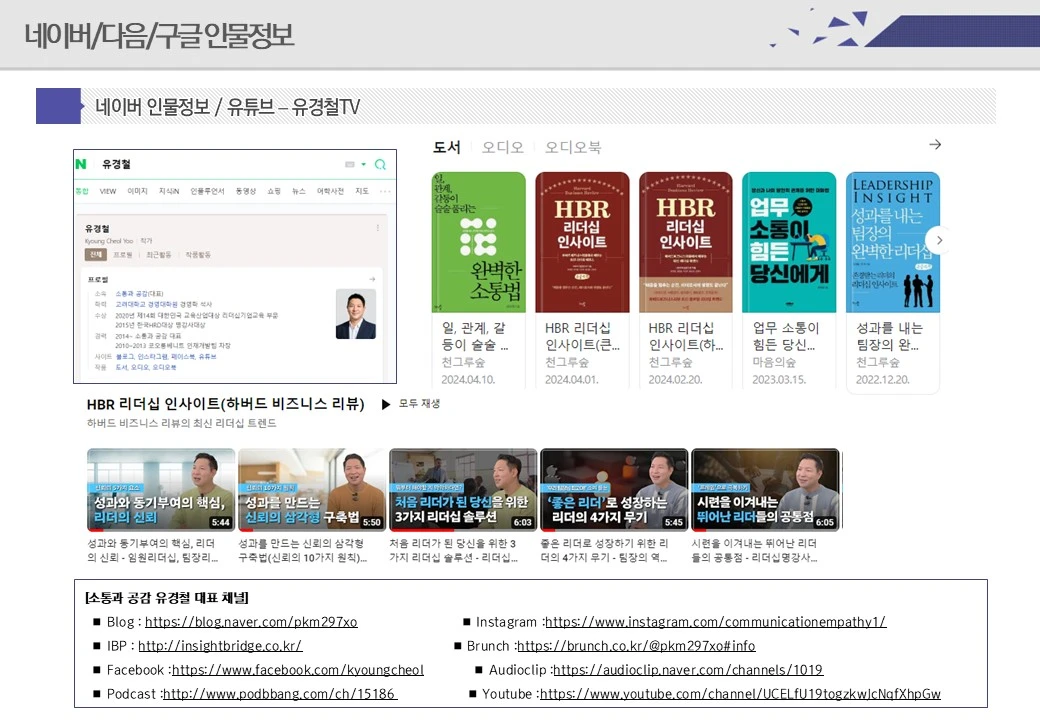Open the insightbridge.co.kr IBP link
The image size is (1040, 720).
click(x=220, y=646)
